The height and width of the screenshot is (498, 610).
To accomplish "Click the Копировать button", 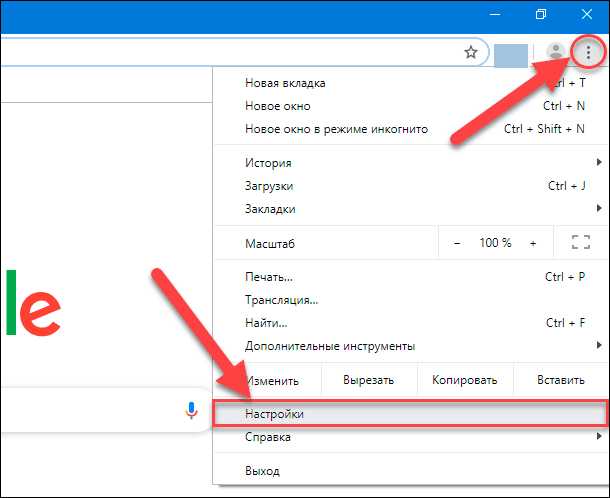I will coord(465,380).
